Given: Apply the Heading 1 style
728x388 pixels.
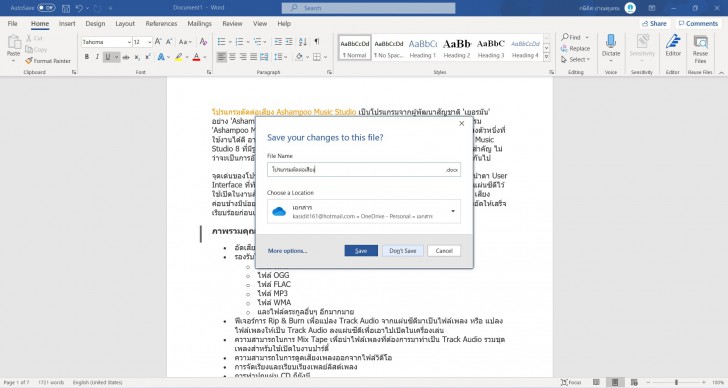Looking at the screenshot, I should [422, 48].
